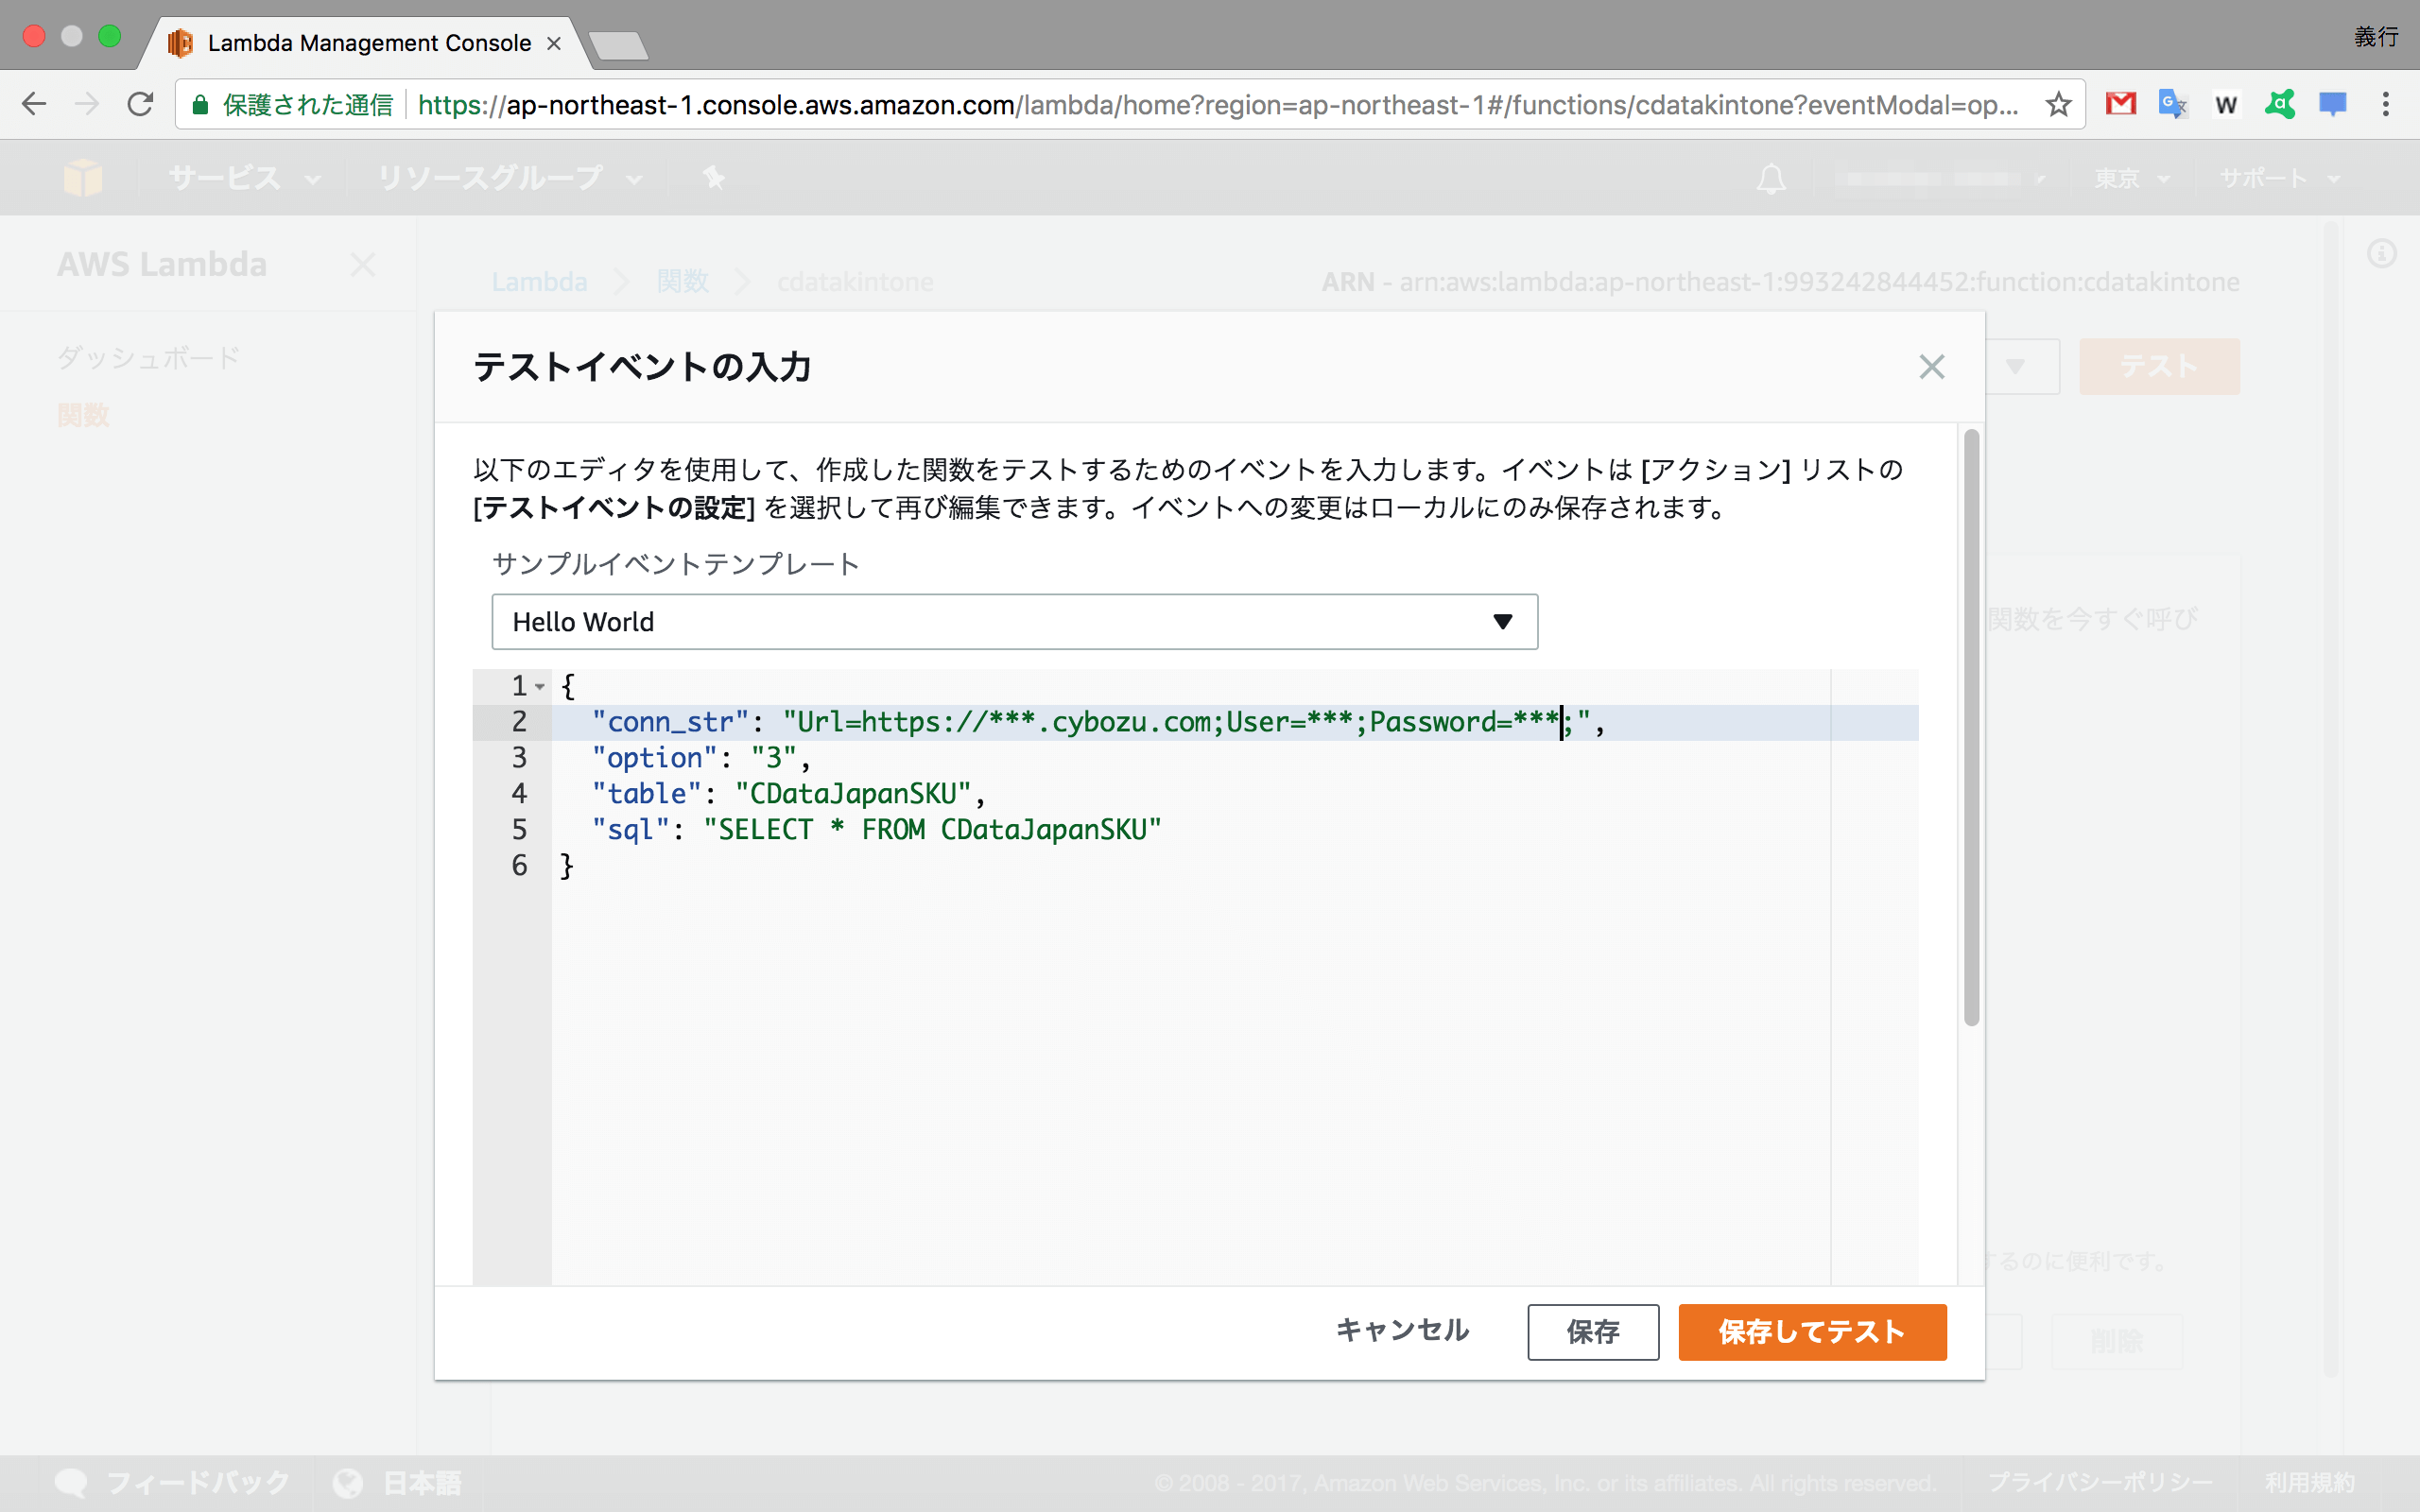Viewport: 2420px width, 1512px height.
Task: Close the test event dialog with X
Action: click(x=1931, y=367)
